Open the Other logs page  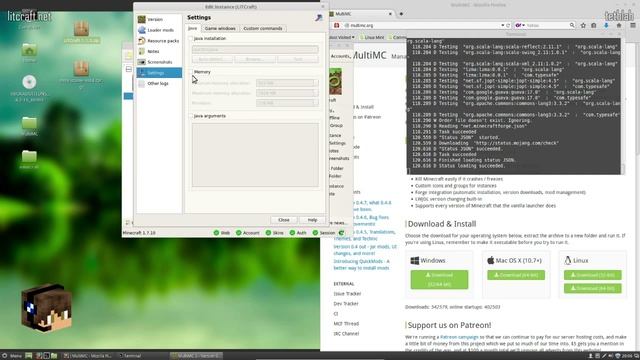(x=159, y=83)
